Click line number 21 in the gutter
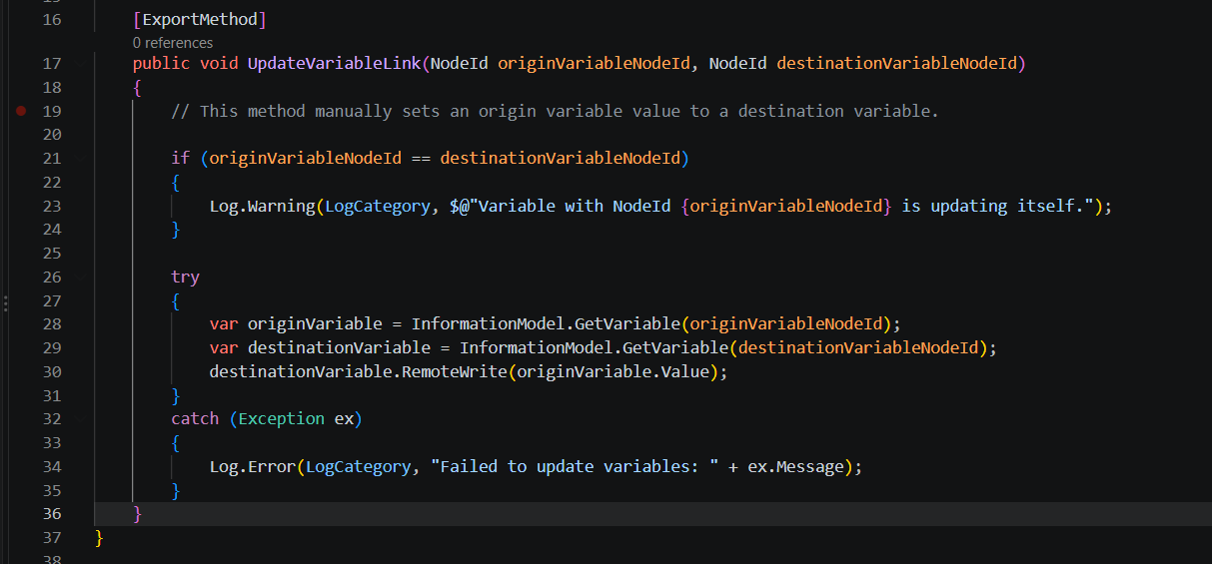 (x=52, y=158)
